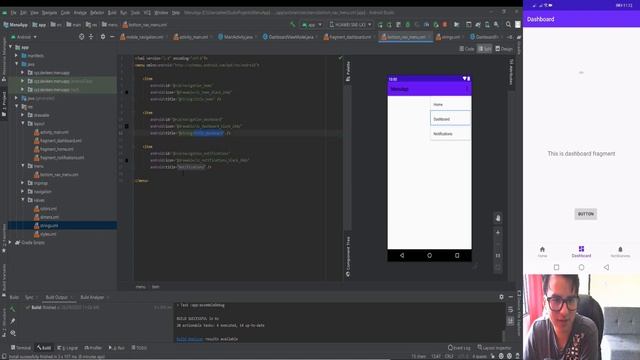Switch to fragment_dashboard.xml tab

[x=348, y=37]
